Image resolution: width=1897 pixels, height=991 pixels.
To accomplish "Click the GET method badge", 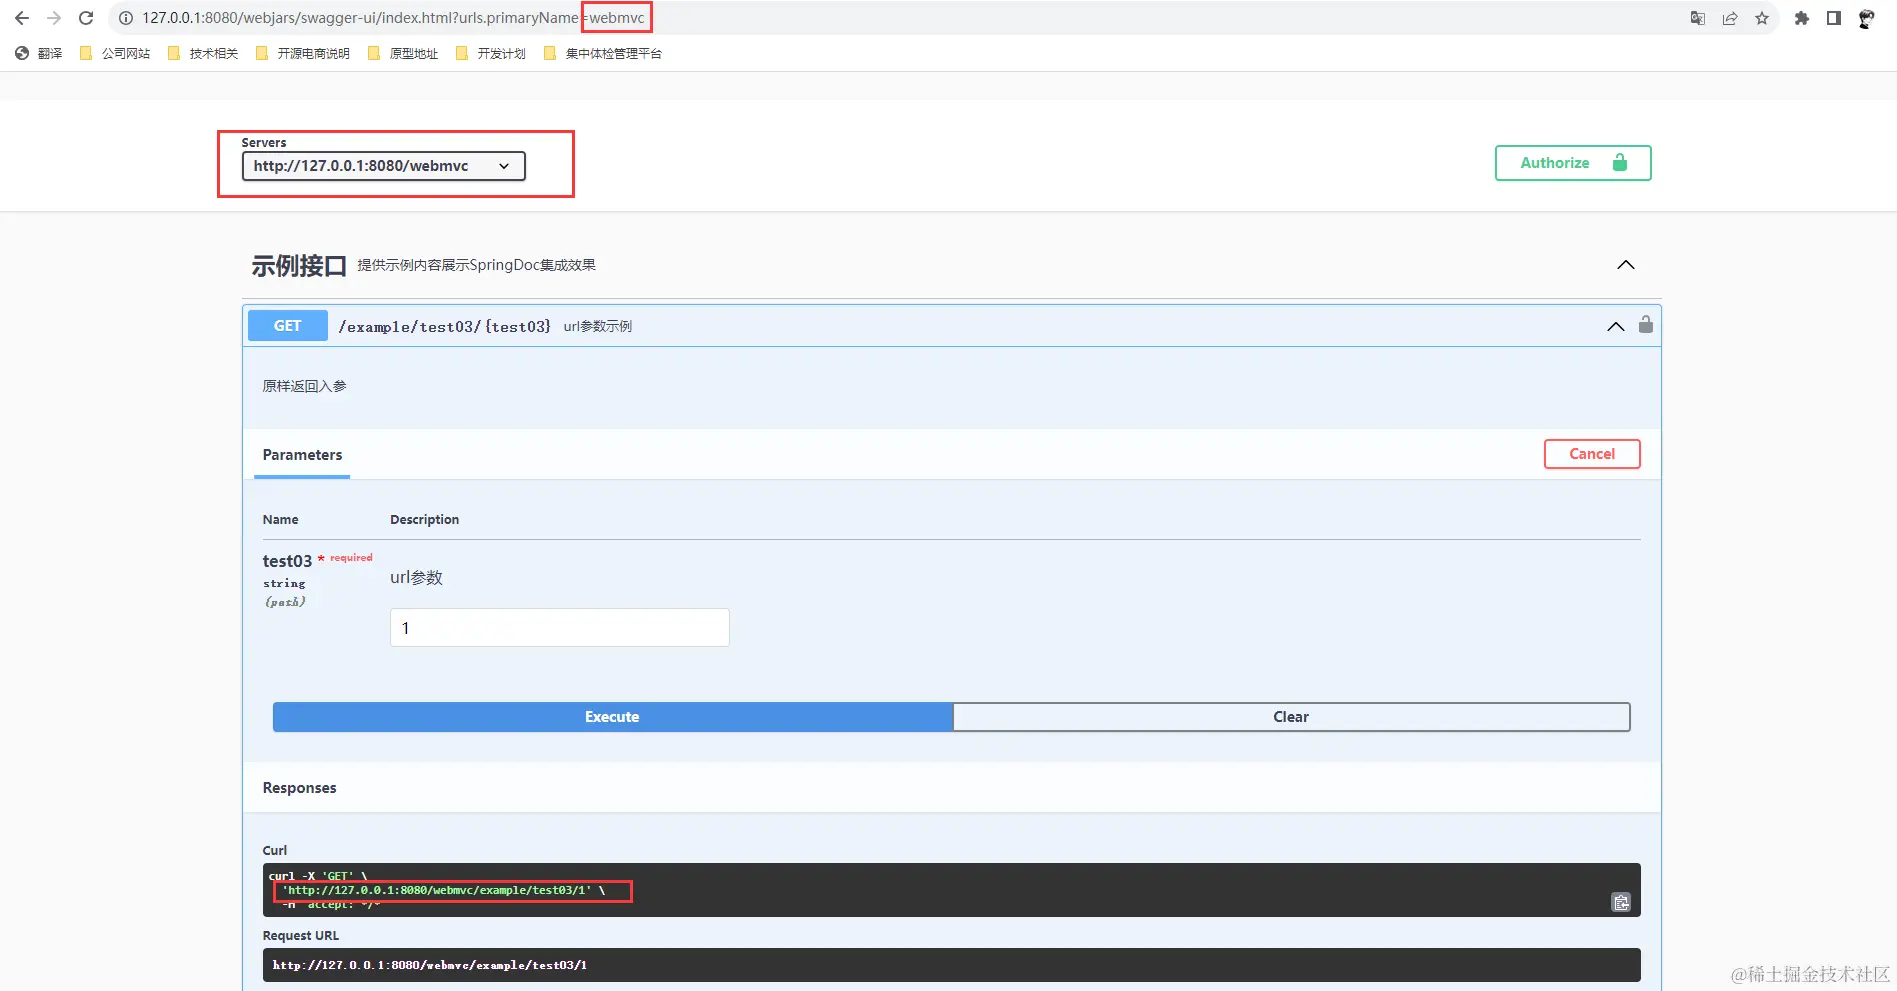I will pos(287,326).
